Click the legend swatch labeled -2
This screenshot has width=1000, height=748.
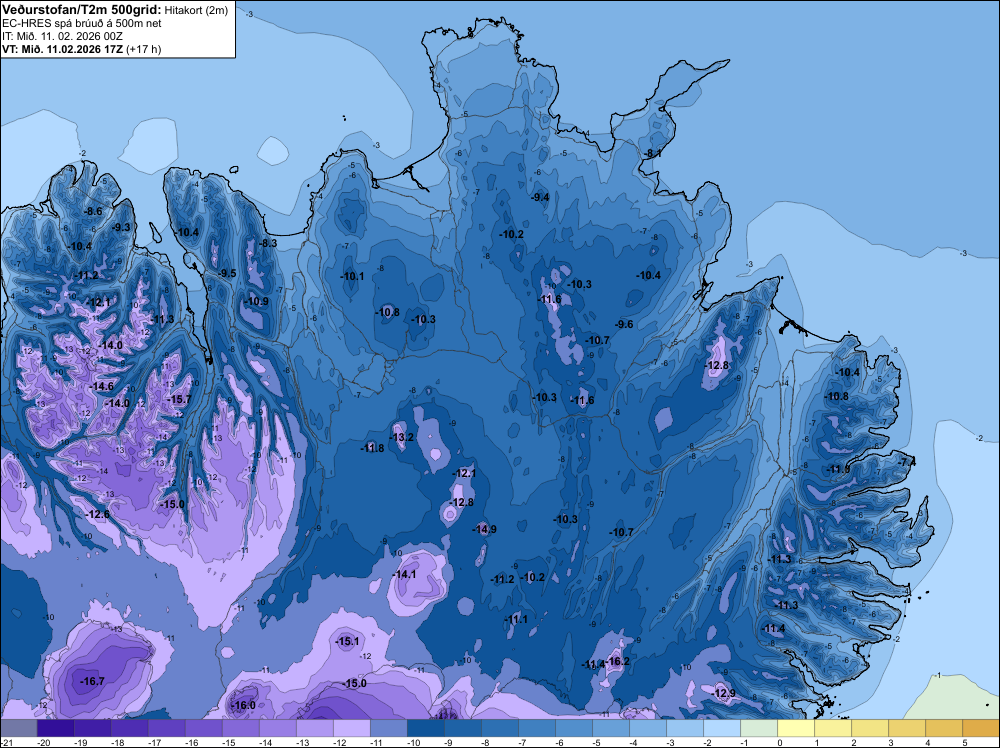(x=721, y=728)
